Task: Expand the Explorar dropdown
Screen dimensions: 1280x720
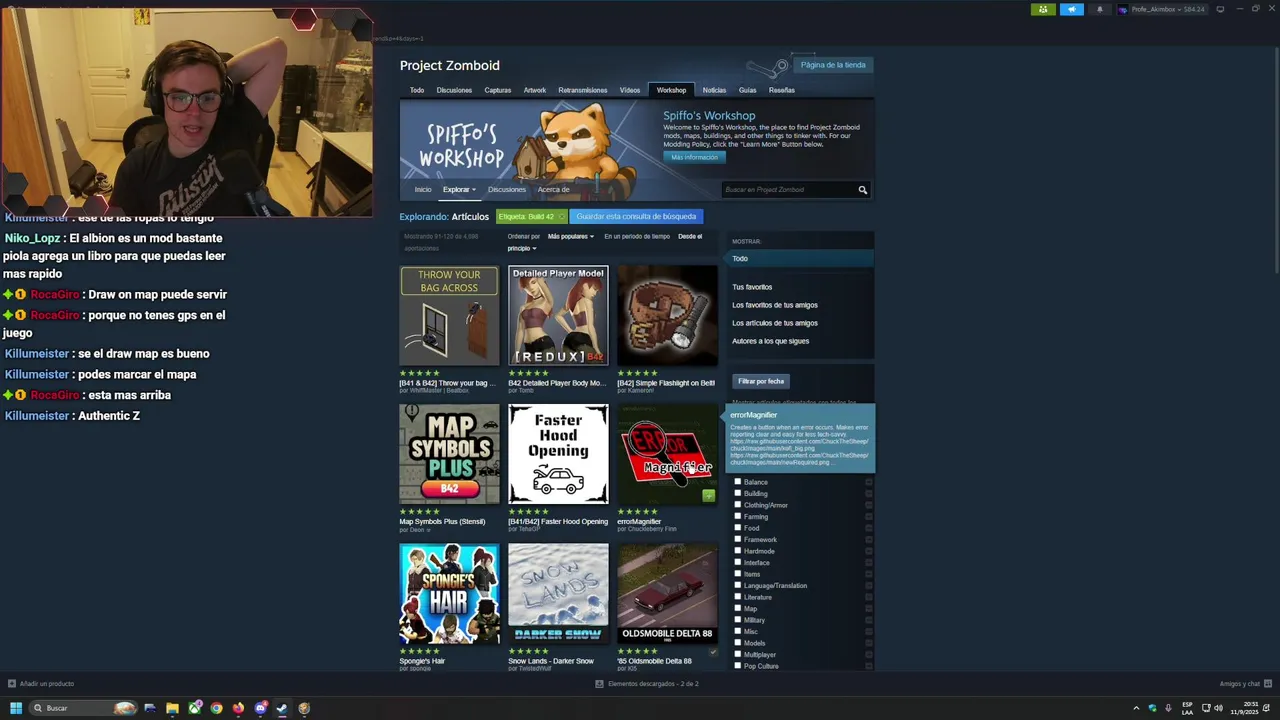Action: point(459,190)
